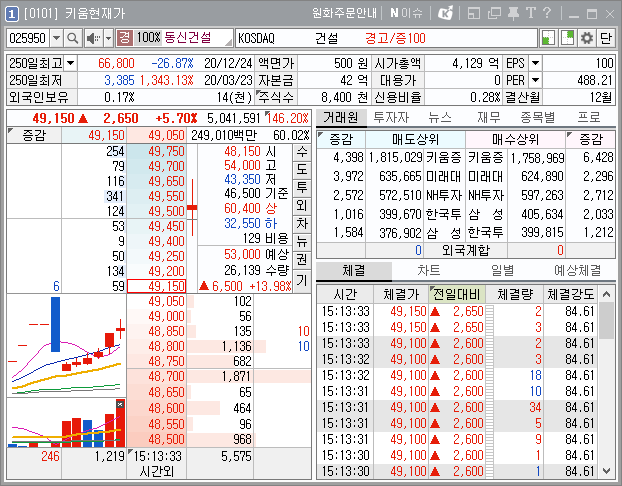The image size is (622, 486).
Task: Switch to 뉴스 tab
Action: (440, 117)
